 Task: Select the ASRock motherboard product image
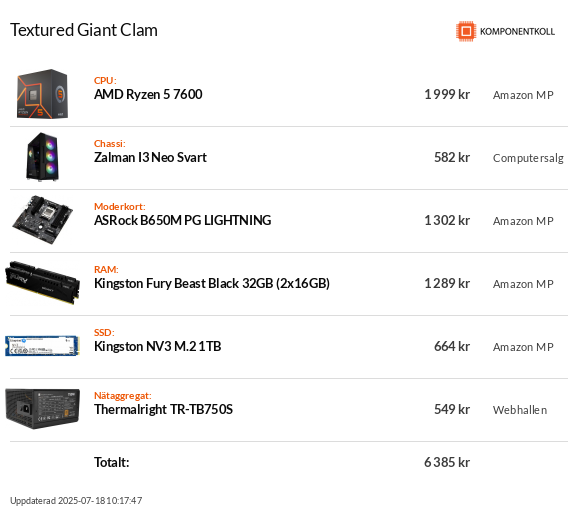pos(43,220)
